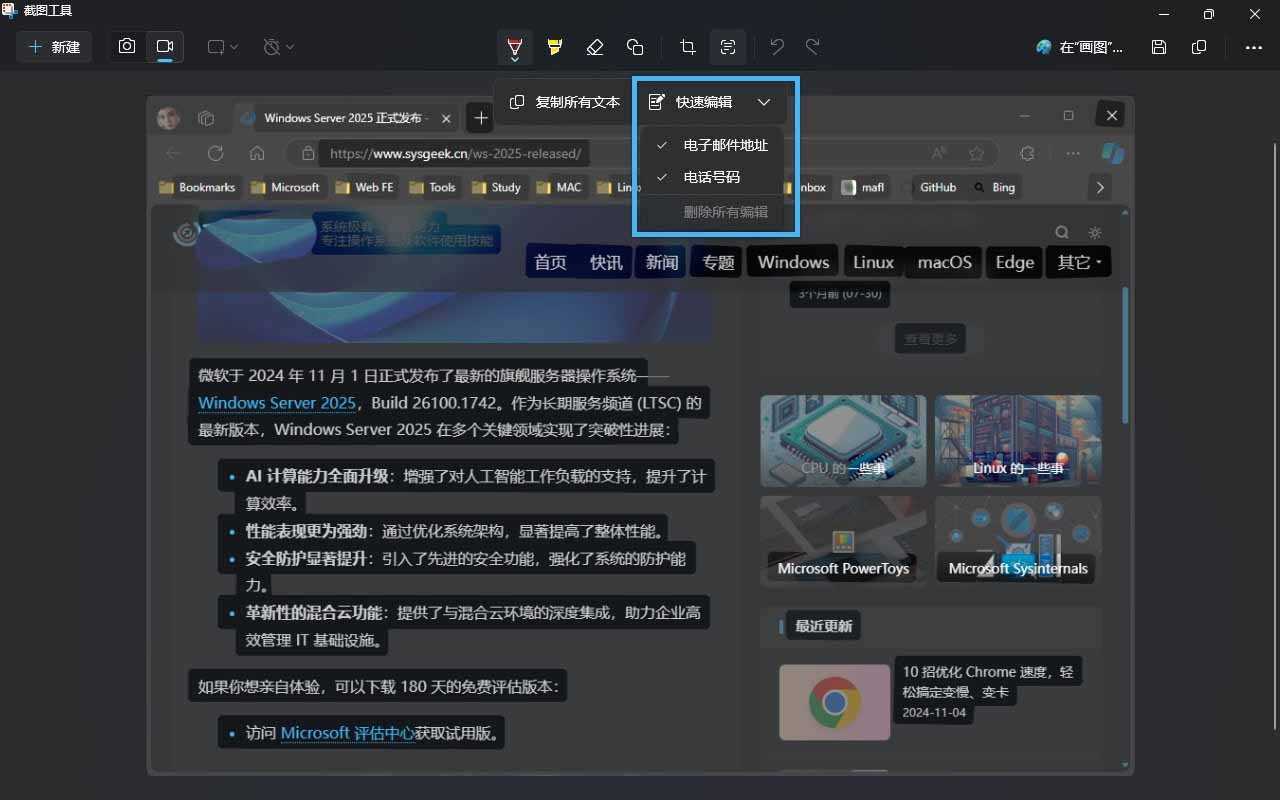Switch to screen recording mode

(x=165, y=46)
